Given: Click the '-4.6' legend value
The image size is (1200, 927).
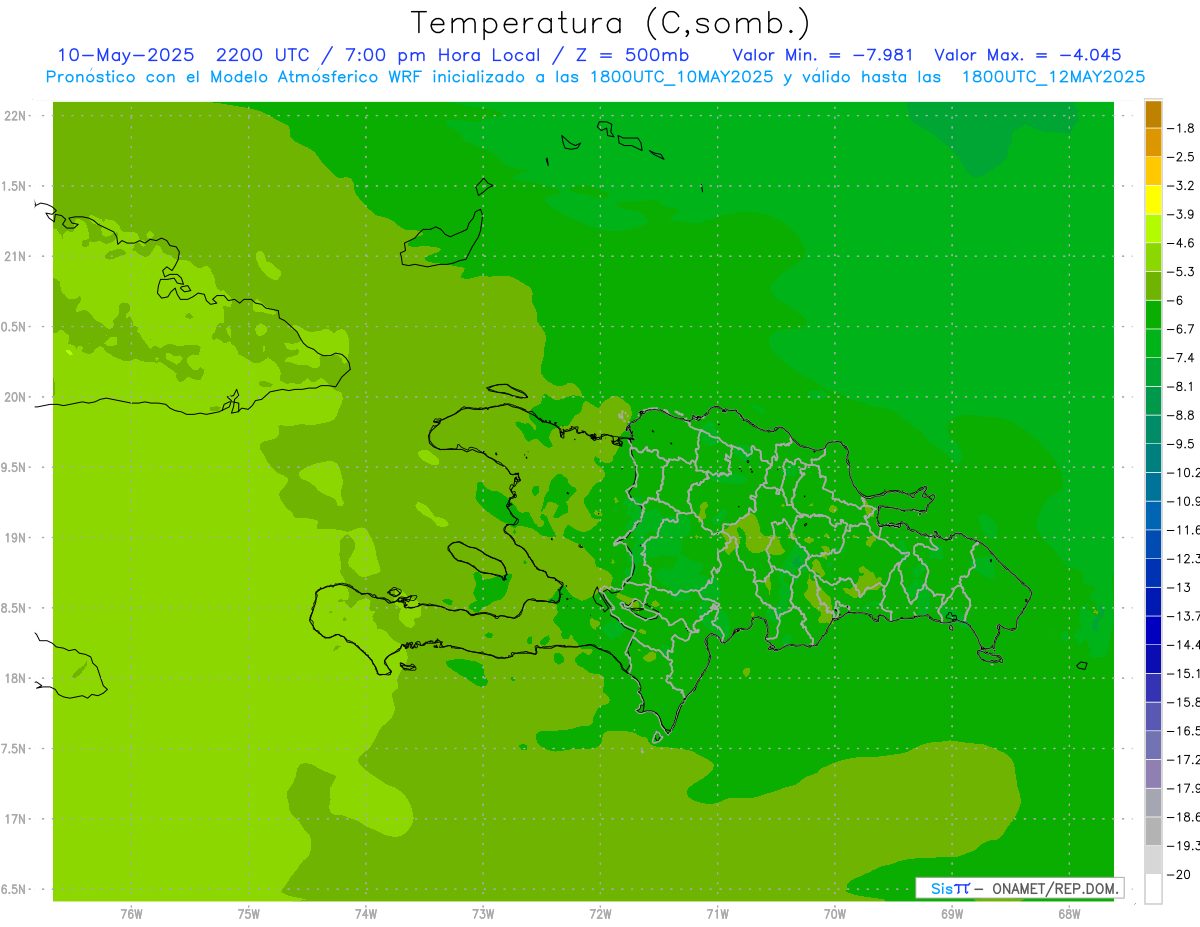Looking at the screenshot, I should [1183, 243].
